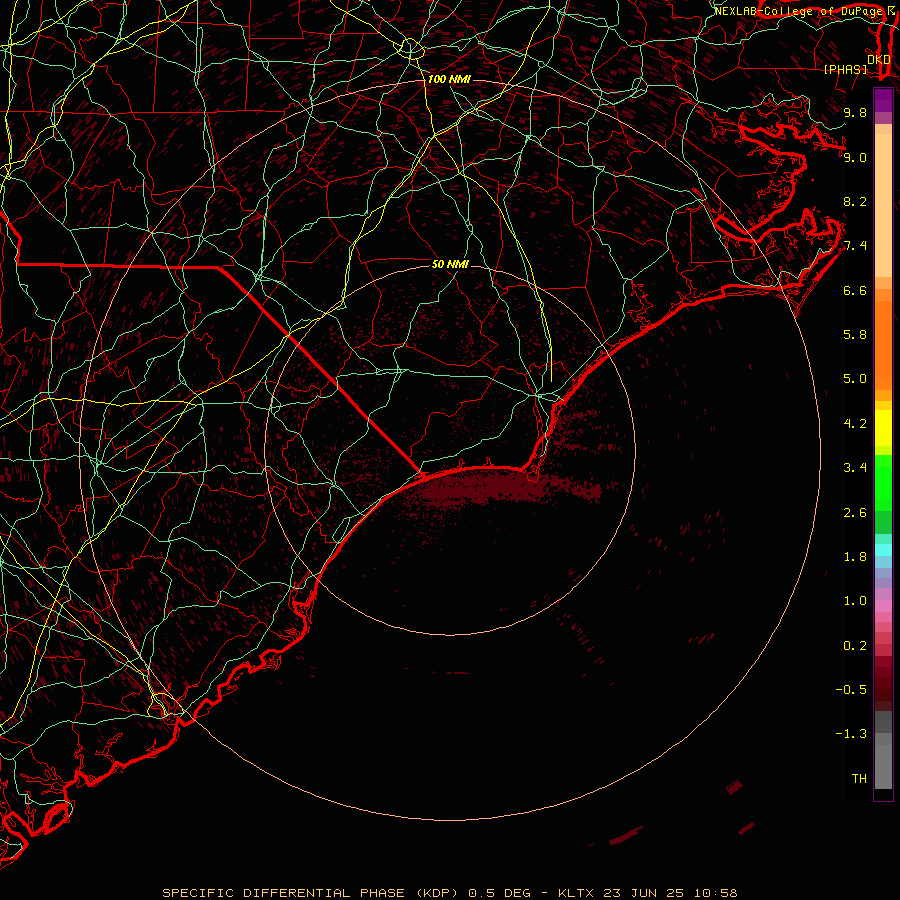900x900 pixels.
Task: Click the 9.0 value on the color scale
Action: [855, 157]
